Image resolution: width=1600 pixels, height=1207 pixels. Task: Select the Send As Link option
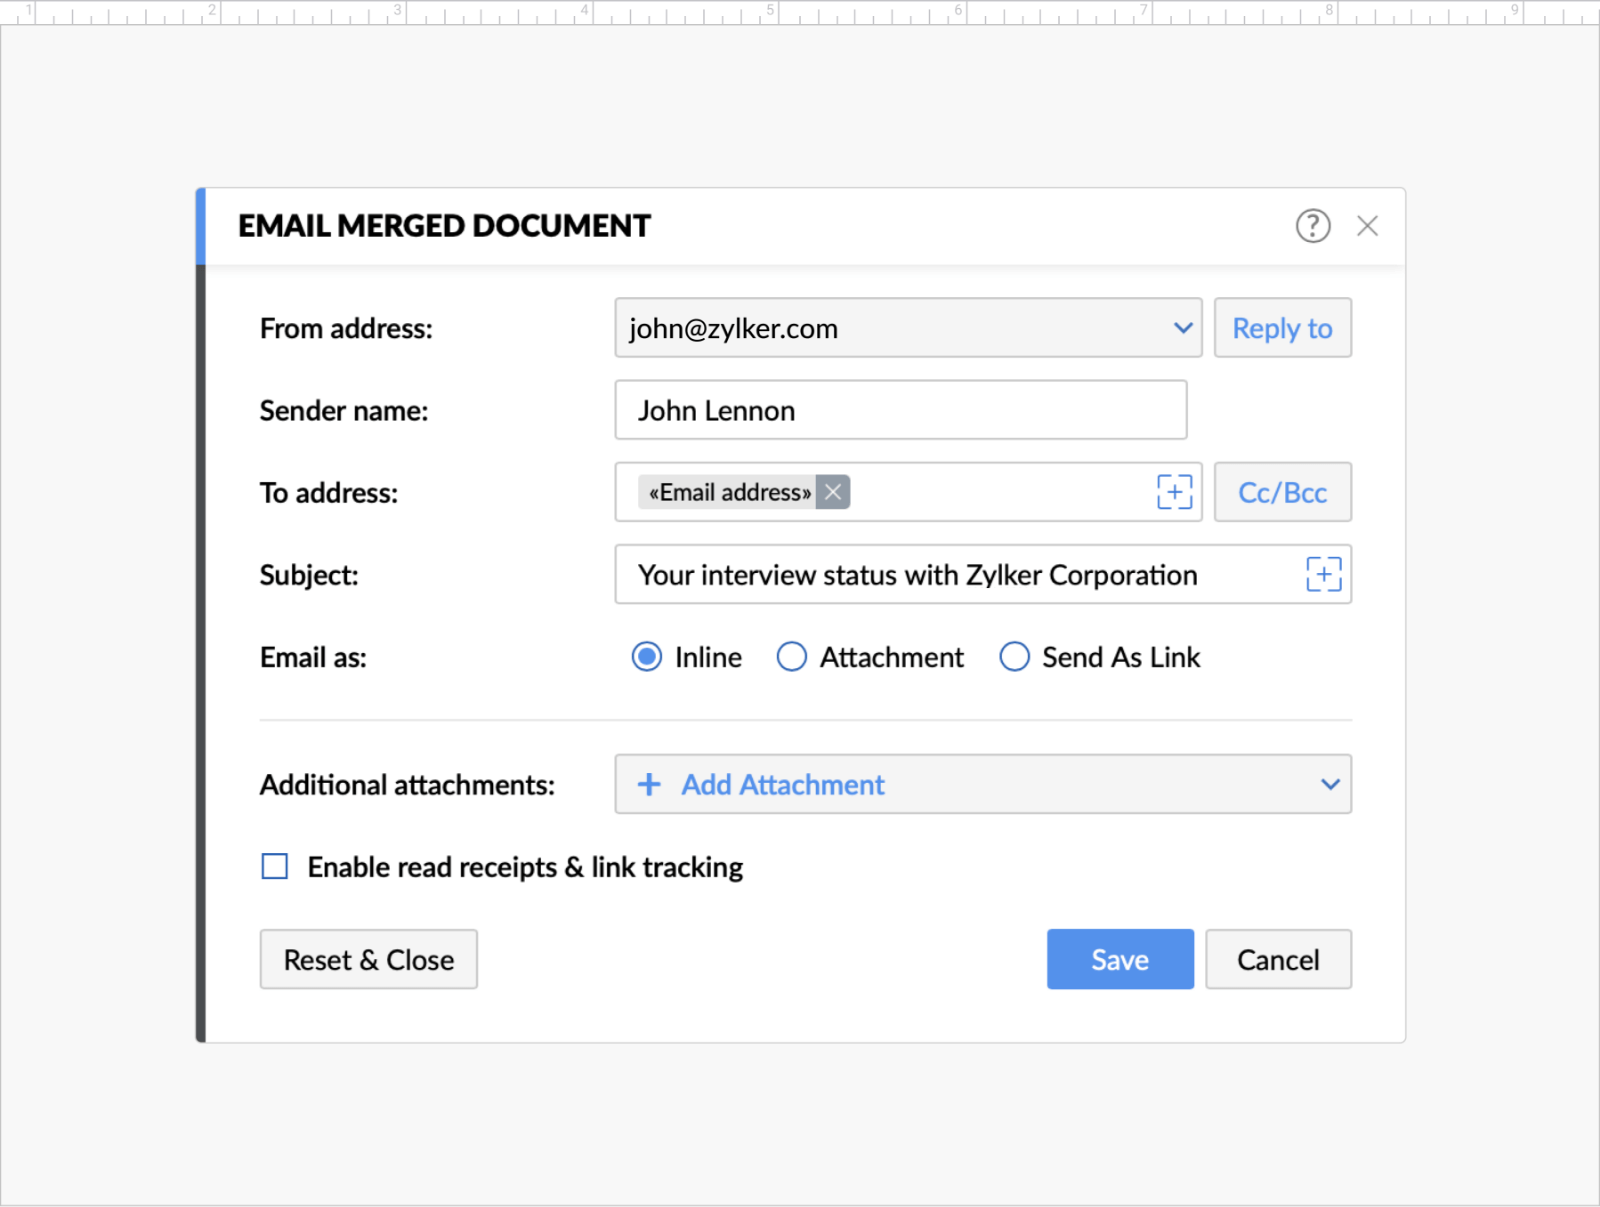pyautogui.click(x=1015, y=657)
